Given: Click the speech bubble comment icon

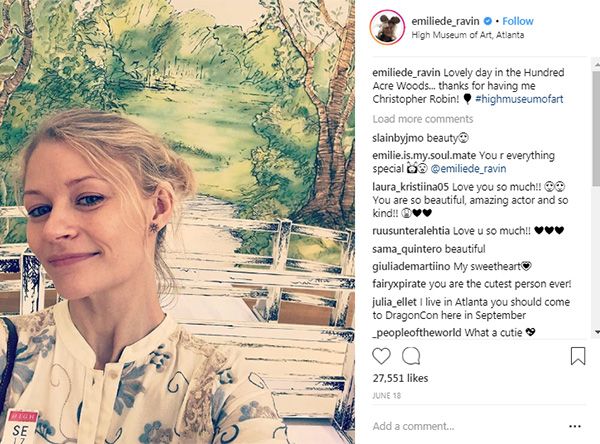Looking at the screenshot, I should pyautogui.click(x=411, y=355).
